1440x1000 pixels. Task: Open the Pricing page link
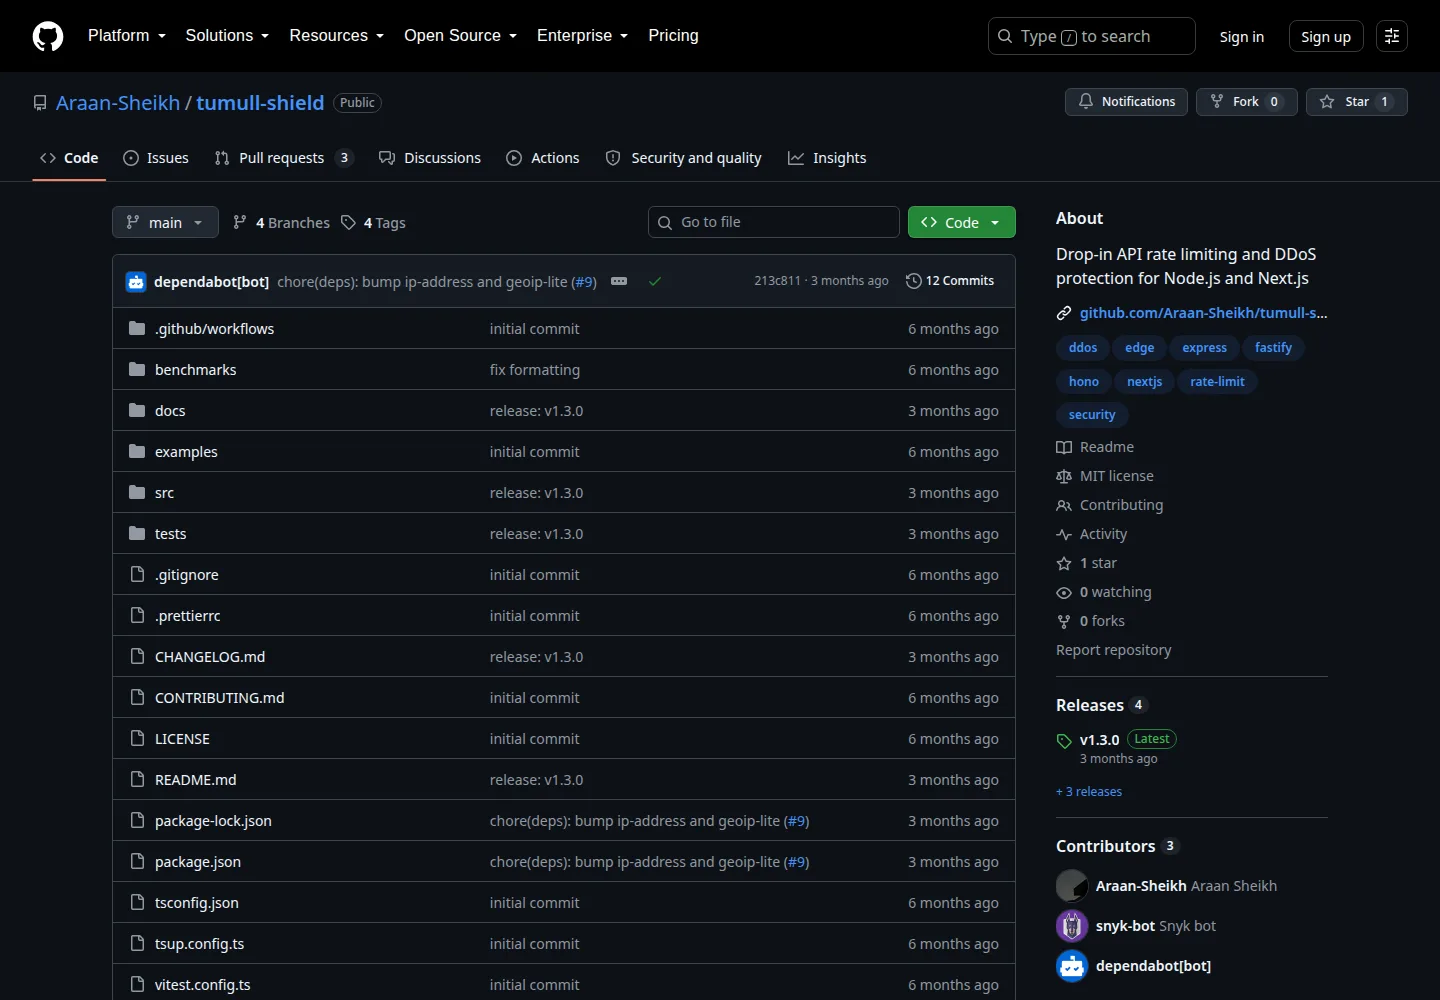pos(673,36)
